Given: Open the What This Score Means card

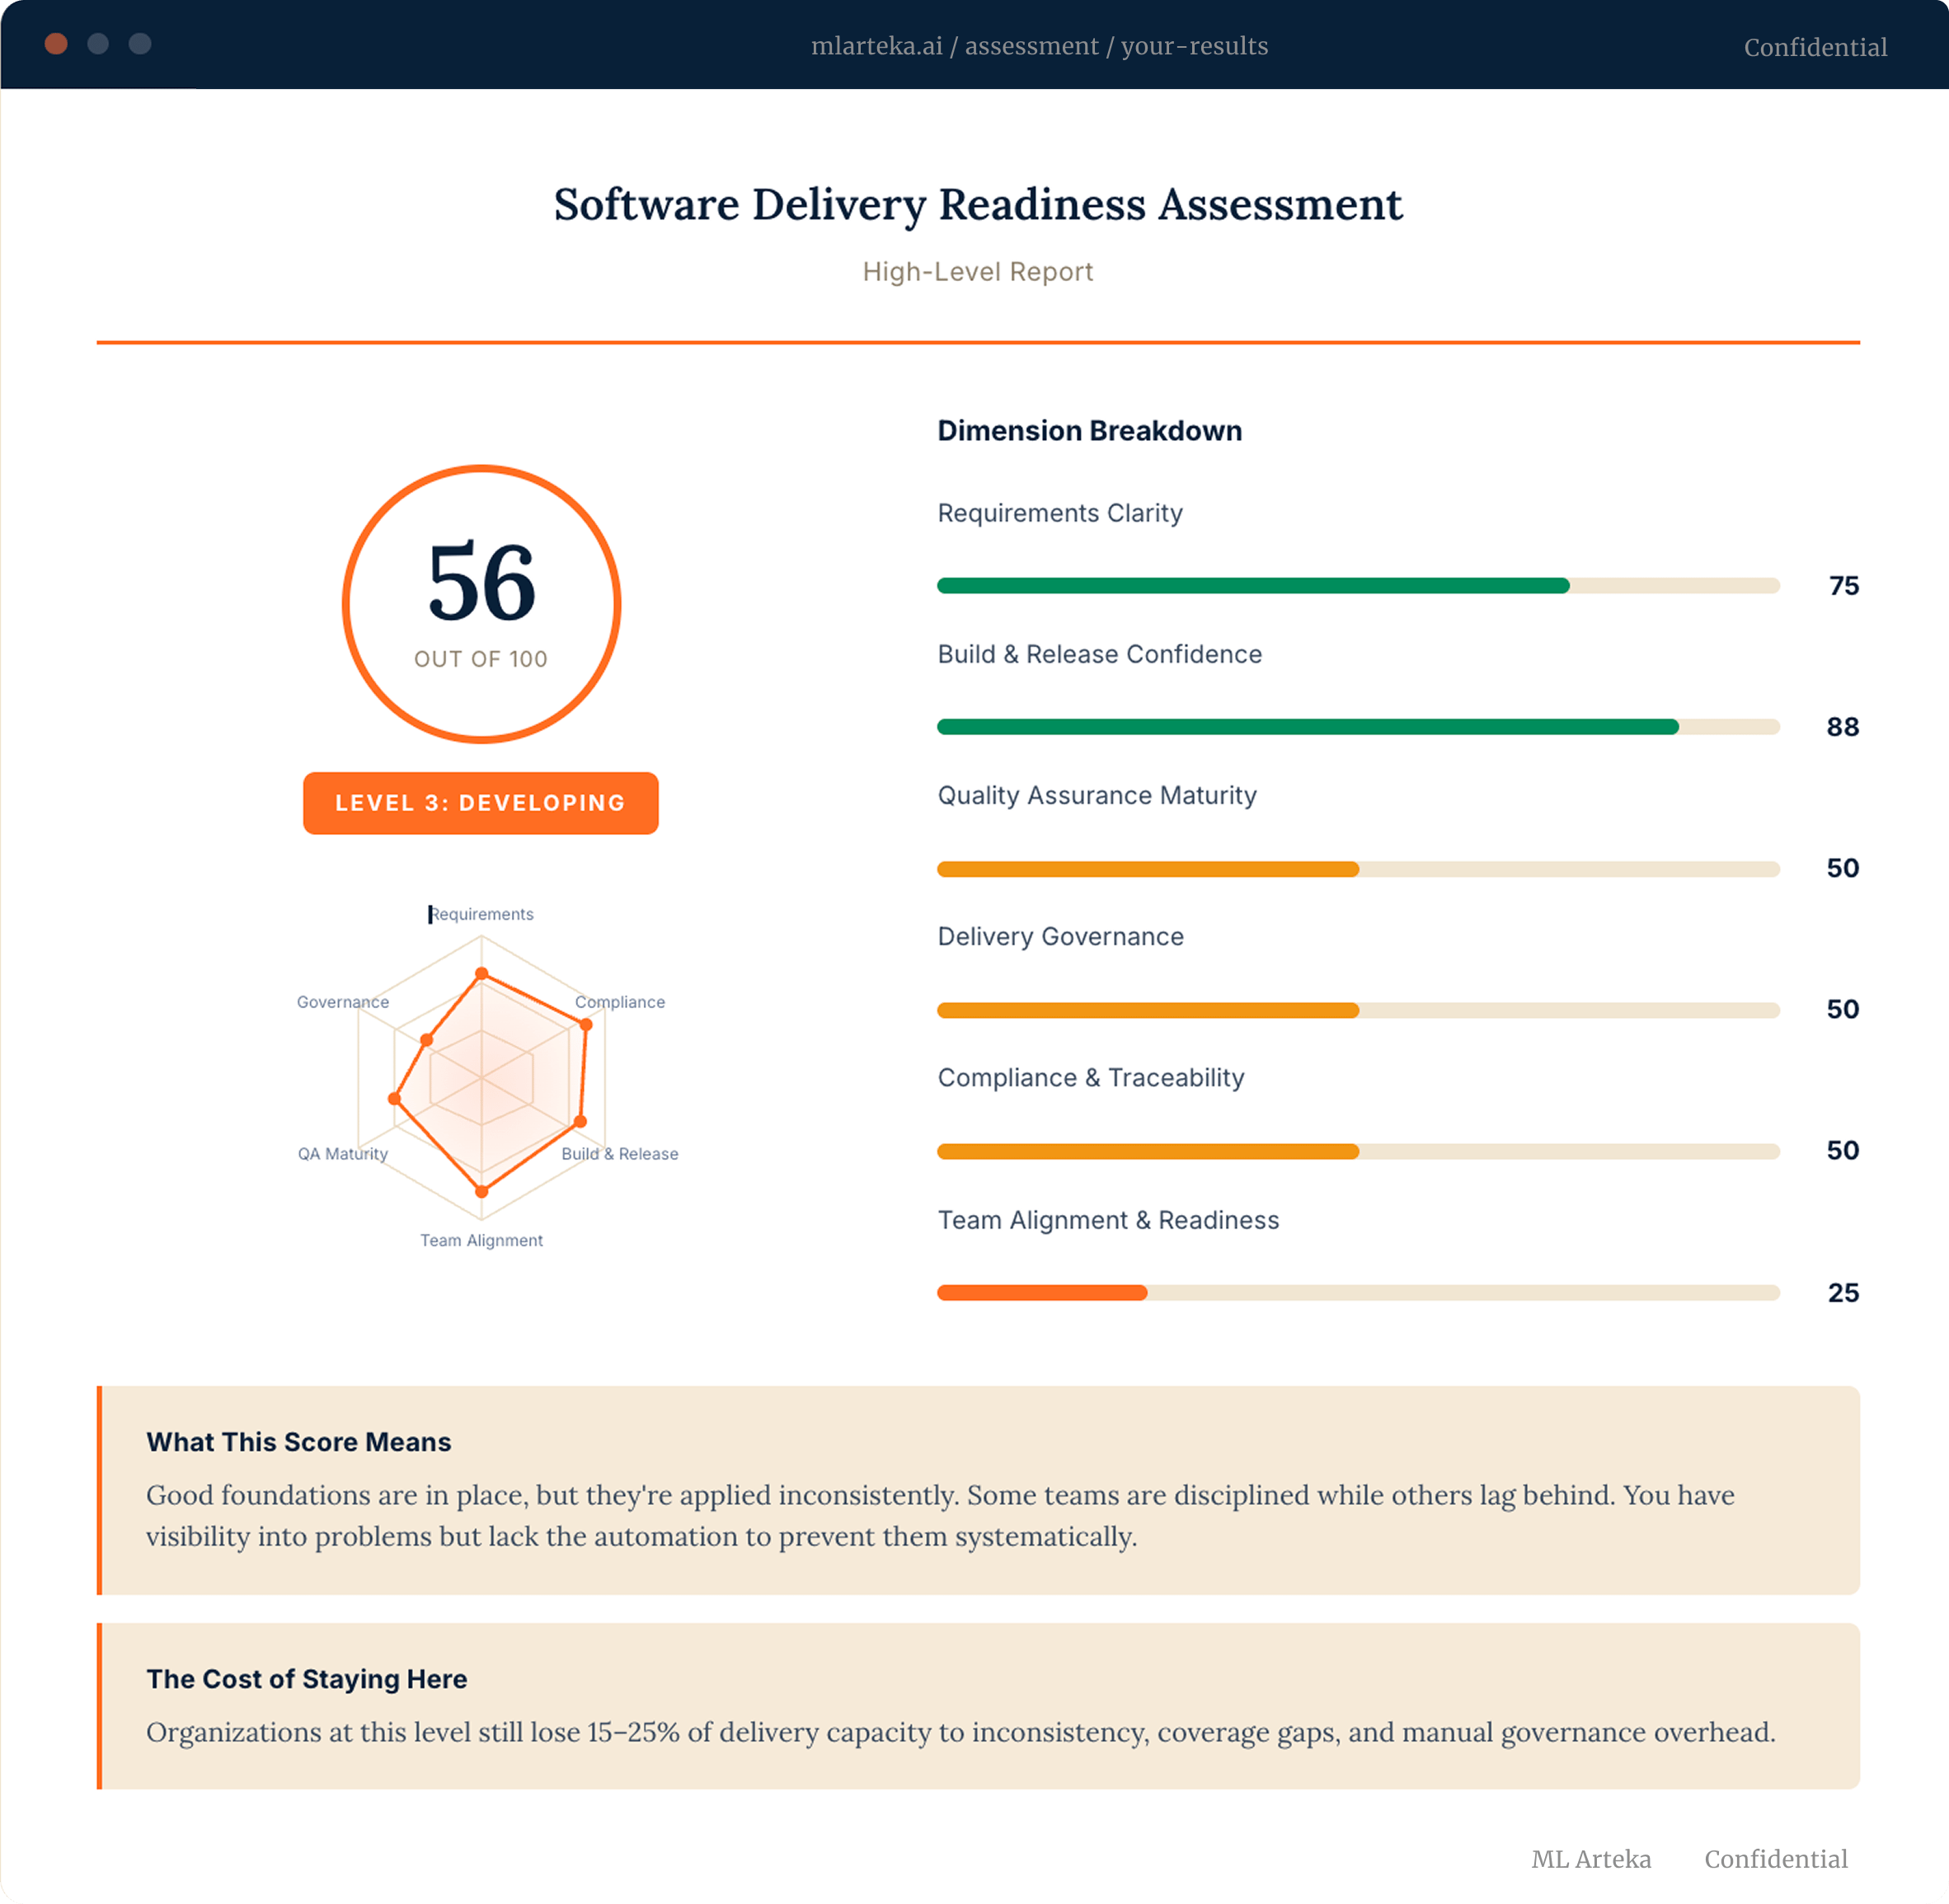Looking at the screenshot, I should 978,1490.
